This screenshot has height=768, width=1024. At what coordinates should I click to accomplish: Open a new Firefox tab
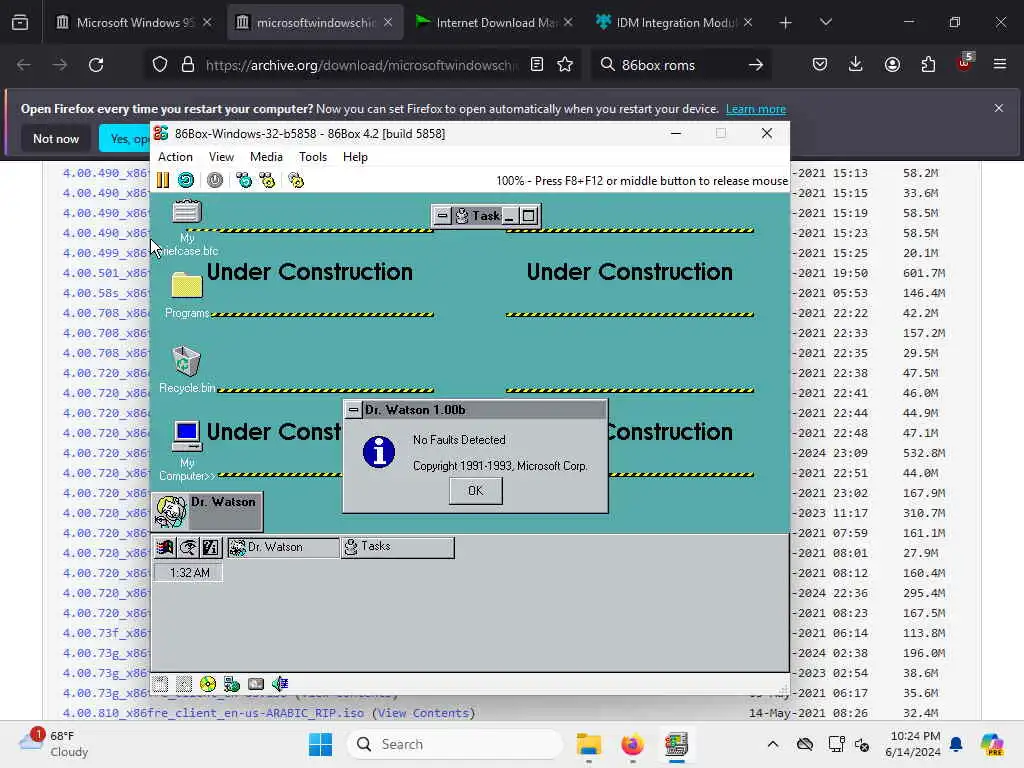pos(785,22)
